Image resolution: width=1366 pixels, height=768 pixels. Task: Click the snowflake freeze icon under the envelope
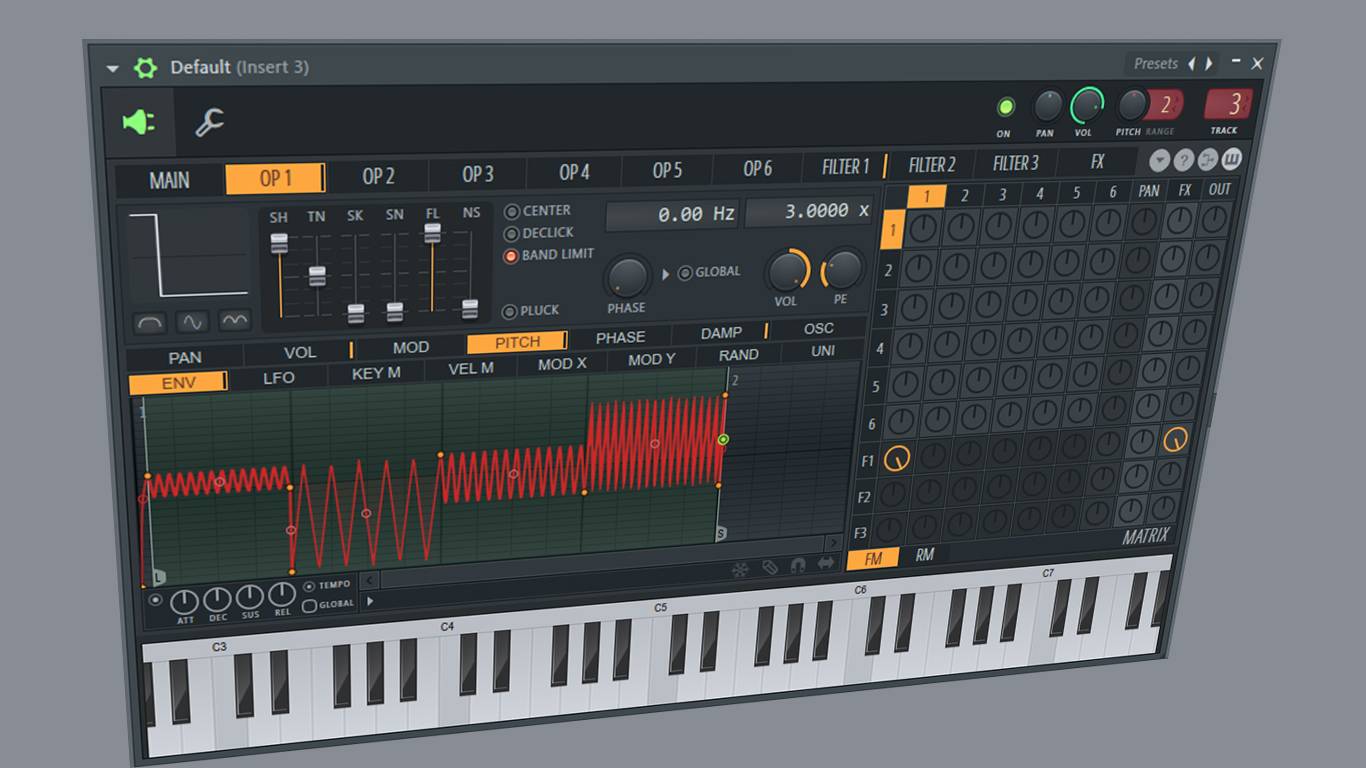(740, 569)
